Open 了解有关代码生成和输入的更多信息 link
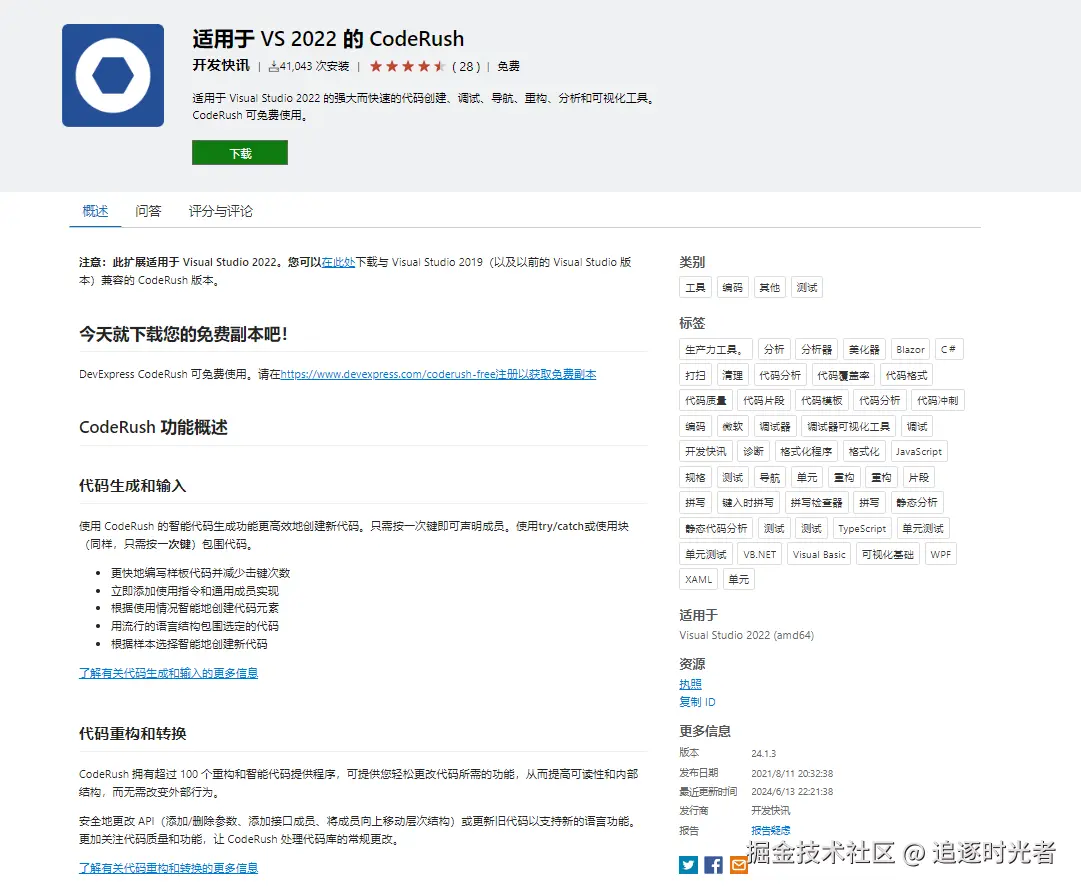 click(168, 673)
